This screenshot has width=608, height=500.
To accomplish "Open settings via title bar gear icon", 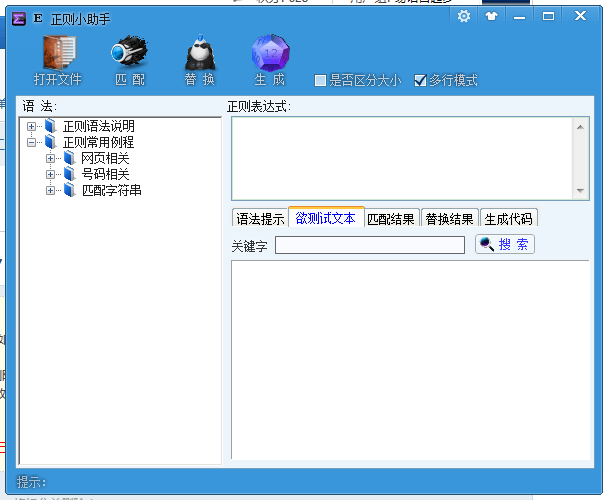I will pos(463,16).
